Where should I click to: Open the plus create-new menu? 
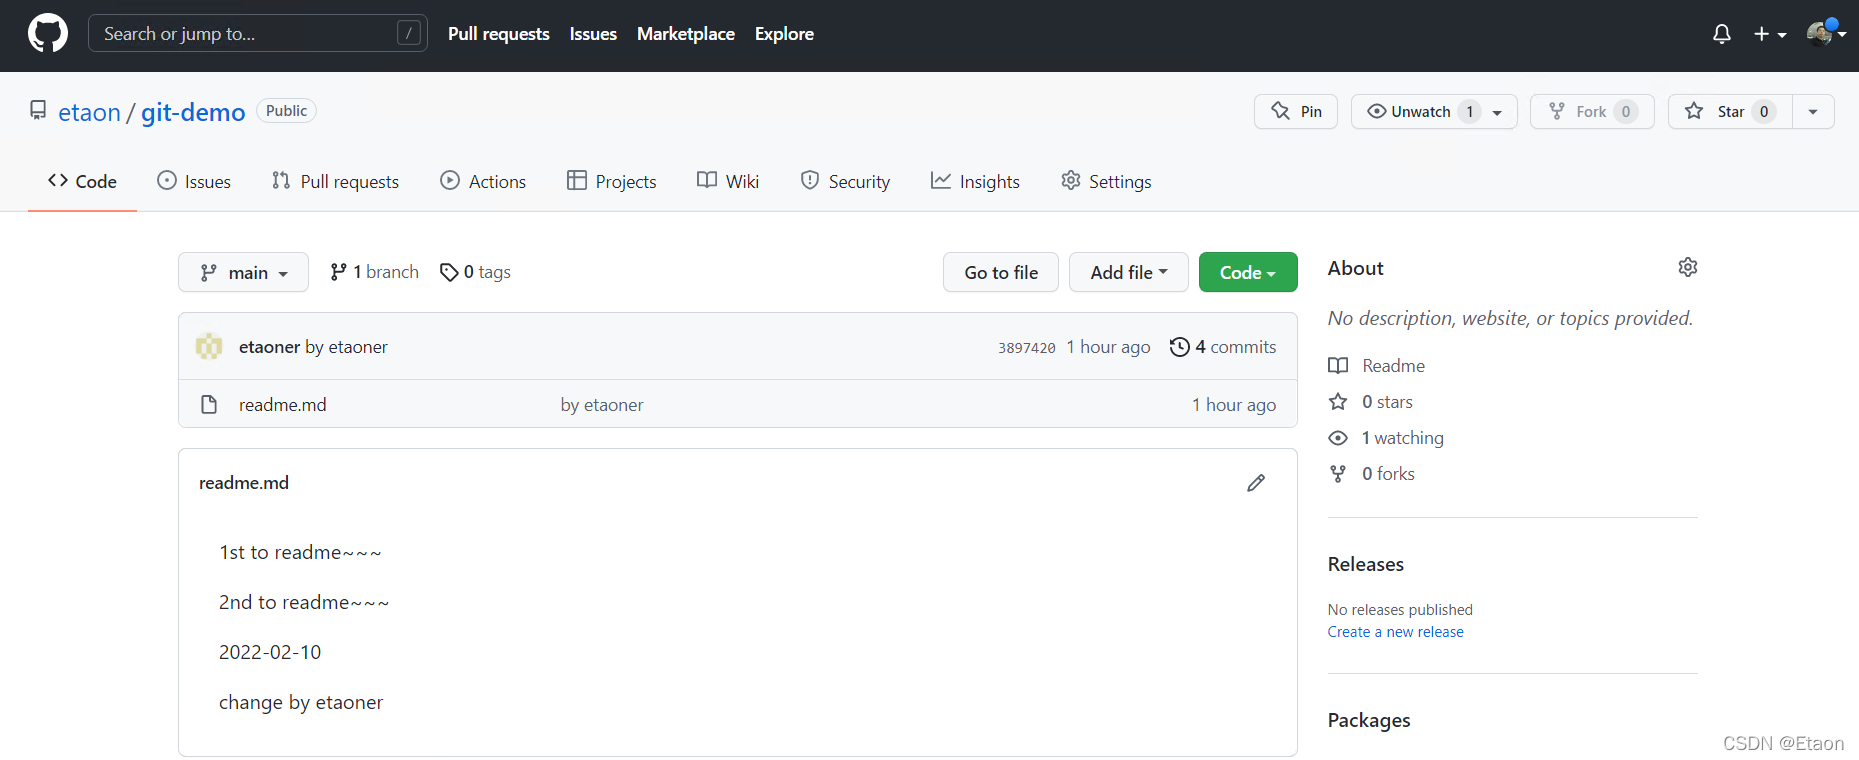(1770, 34)
